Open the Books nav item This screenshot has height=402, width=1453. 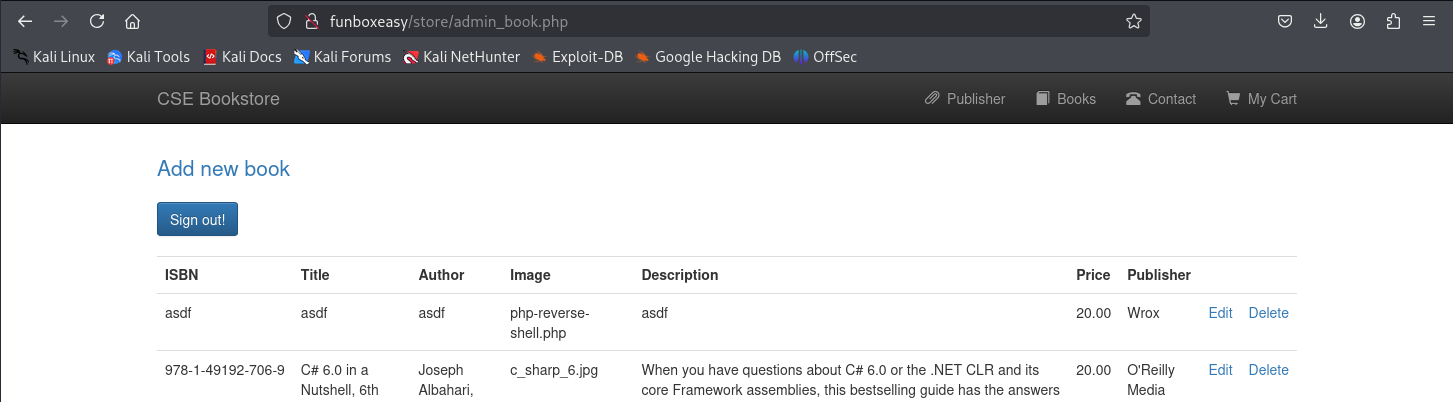(1066, 99)
